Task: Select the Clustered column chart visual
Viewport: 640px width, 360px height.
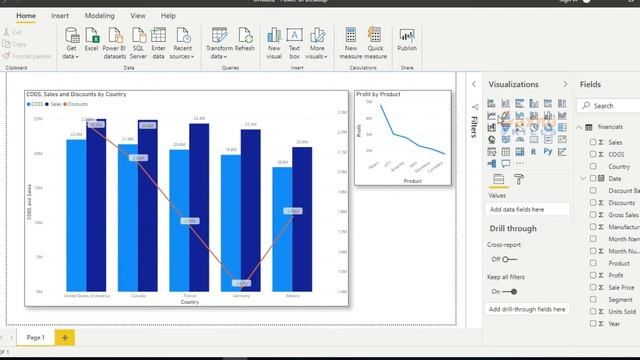Action: pos(534,103)
